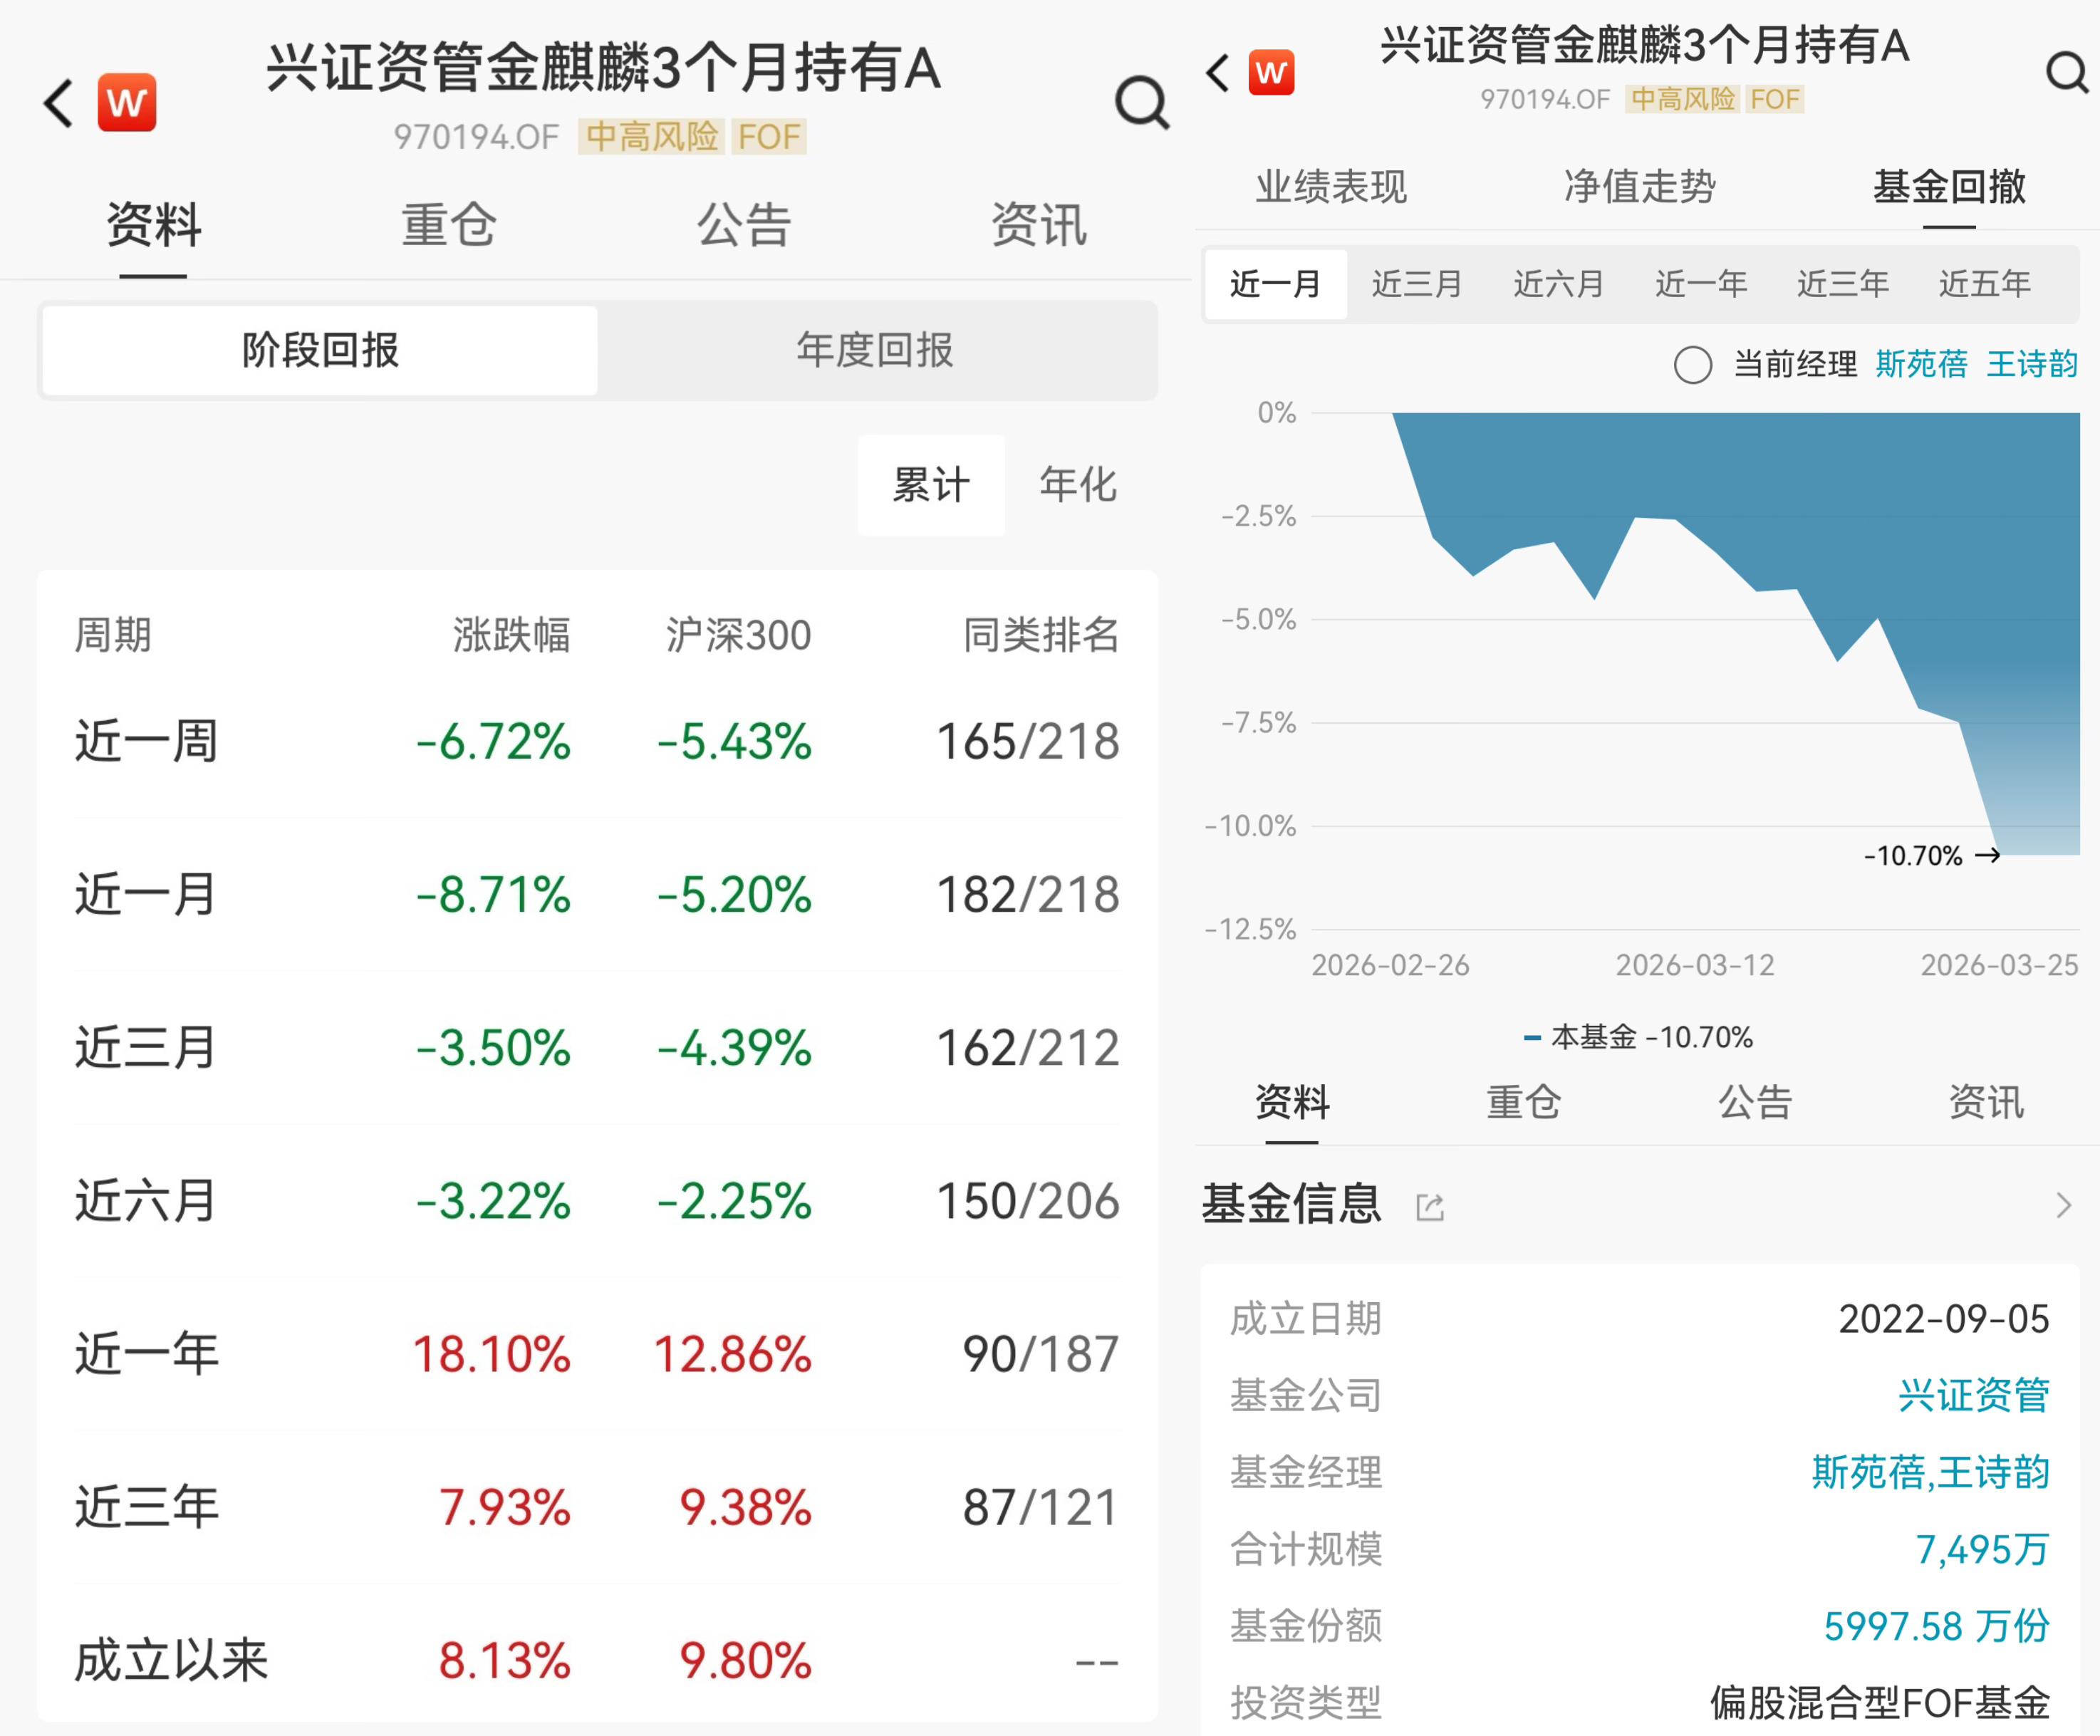2100x1736 pixels.
Task: Open the 公告 tab in right panel
Action: point(1755,1103)
